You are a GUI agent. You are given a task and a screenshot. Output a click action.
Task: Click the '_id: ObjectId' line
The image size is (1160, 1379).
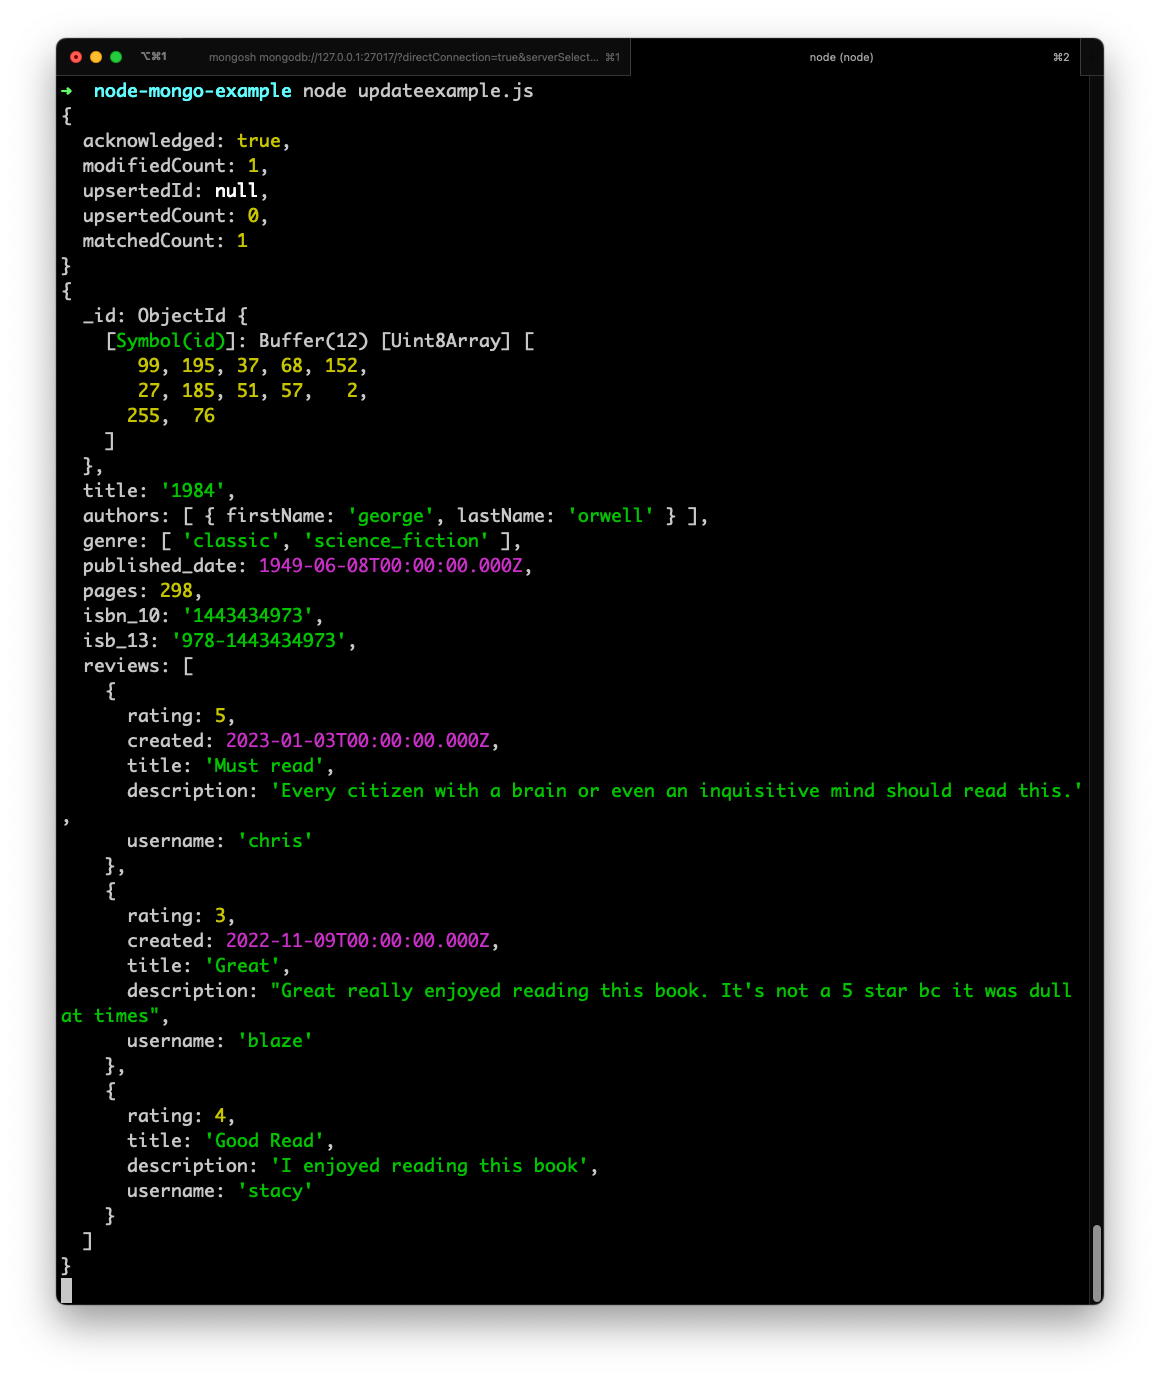click(x=165, y=316)
